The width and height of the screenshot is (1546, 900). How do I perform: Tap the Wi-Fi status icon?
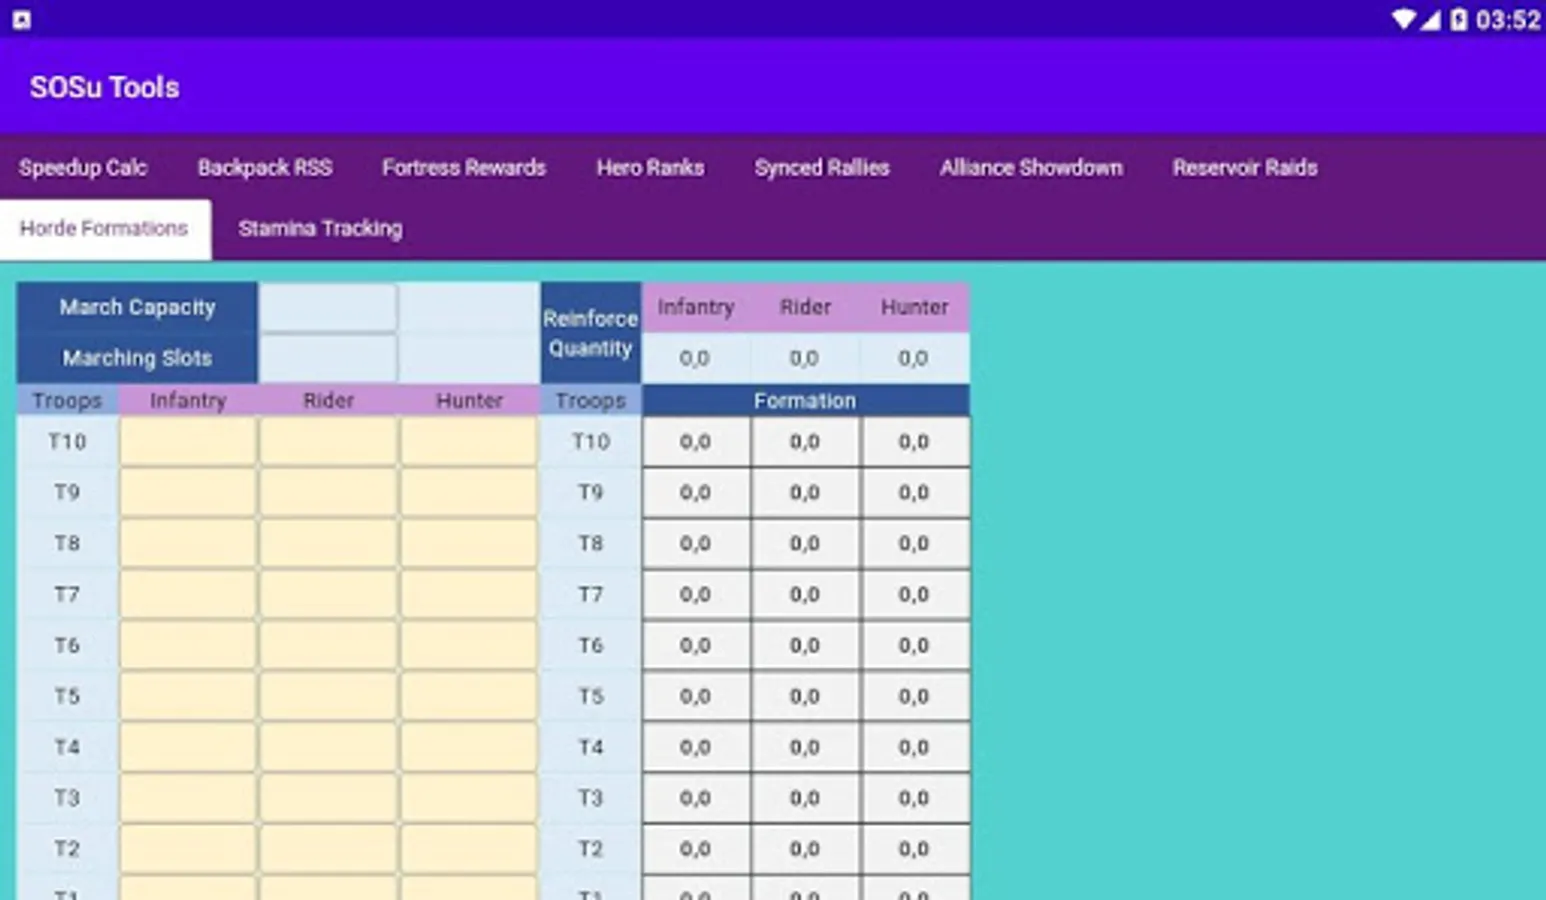click(x=1404, y=19)
